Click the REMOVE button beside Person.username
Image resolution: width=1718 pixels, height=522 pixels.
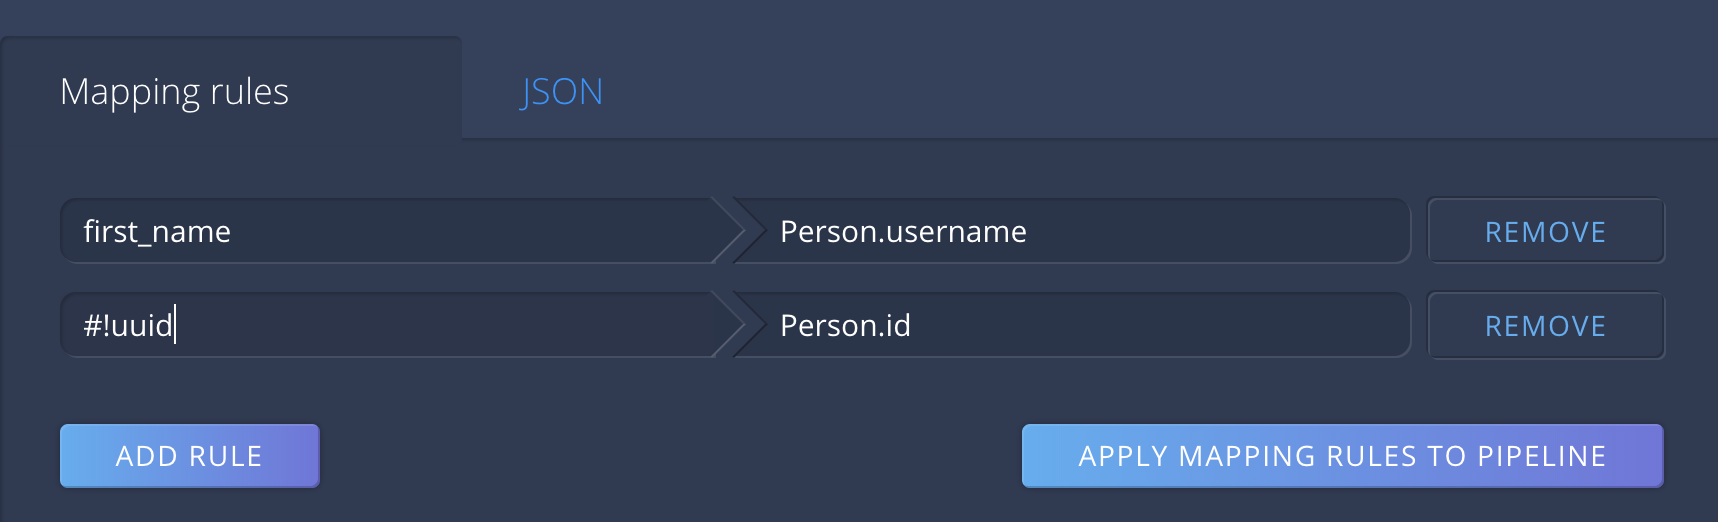click(x=1545, y=231)
